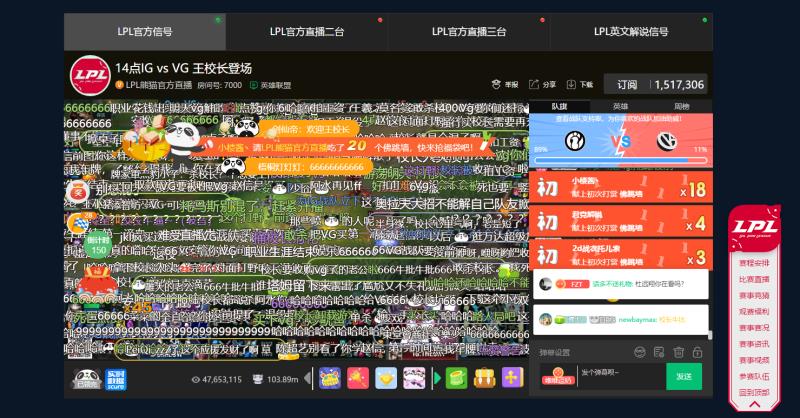This screenshot has height=418, width=800.
Task: Open the 队旗 panel tab
Action: pos(559,106)
